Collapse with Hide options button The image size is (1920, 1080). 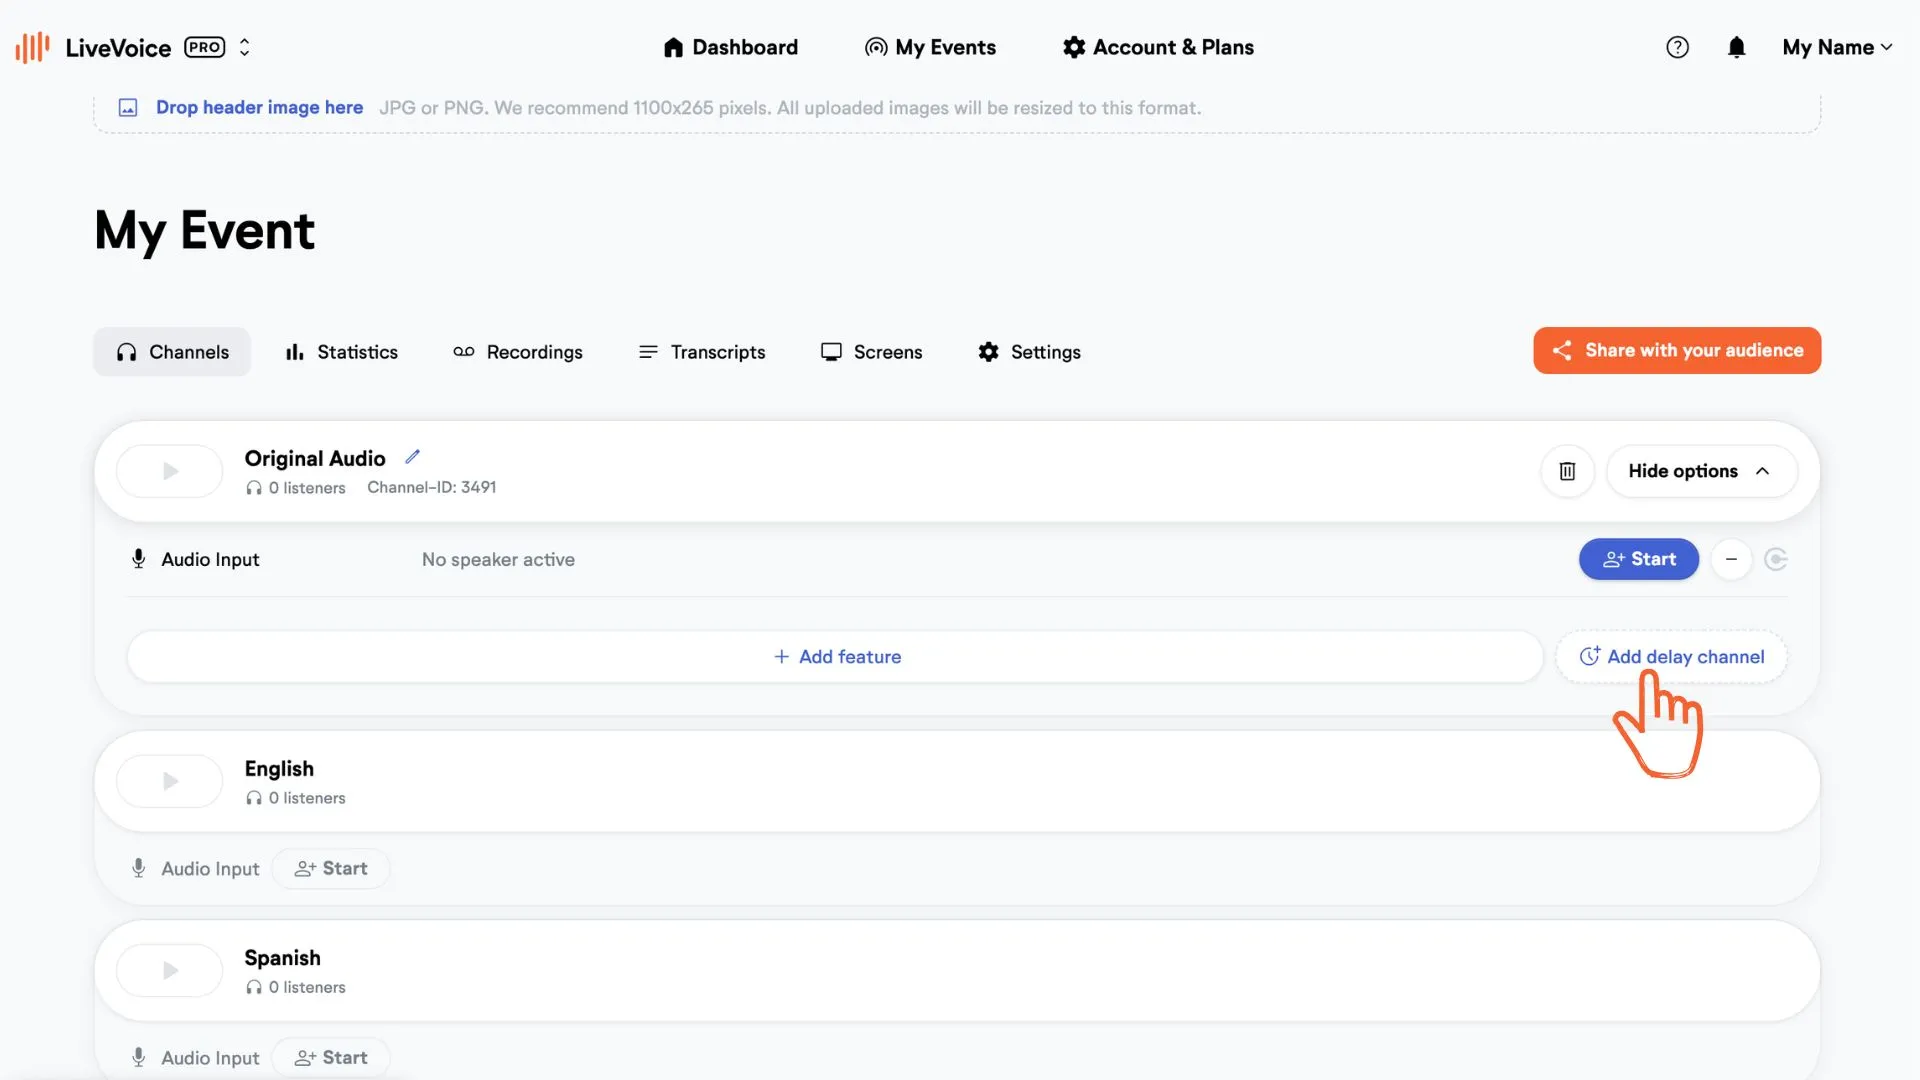(1701, 471)
